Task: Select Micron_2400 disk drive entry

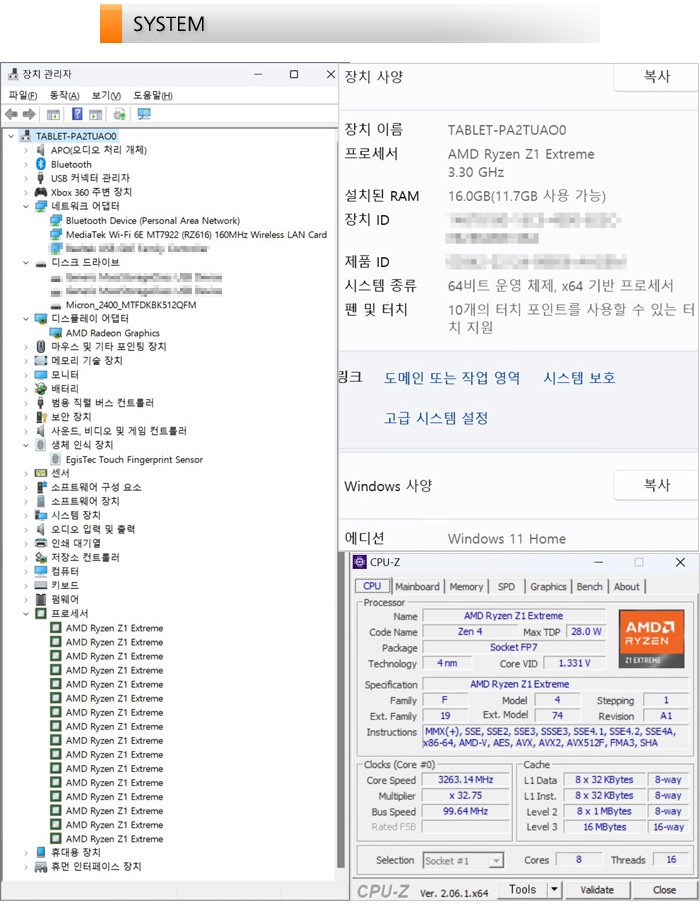Action: 130,305
